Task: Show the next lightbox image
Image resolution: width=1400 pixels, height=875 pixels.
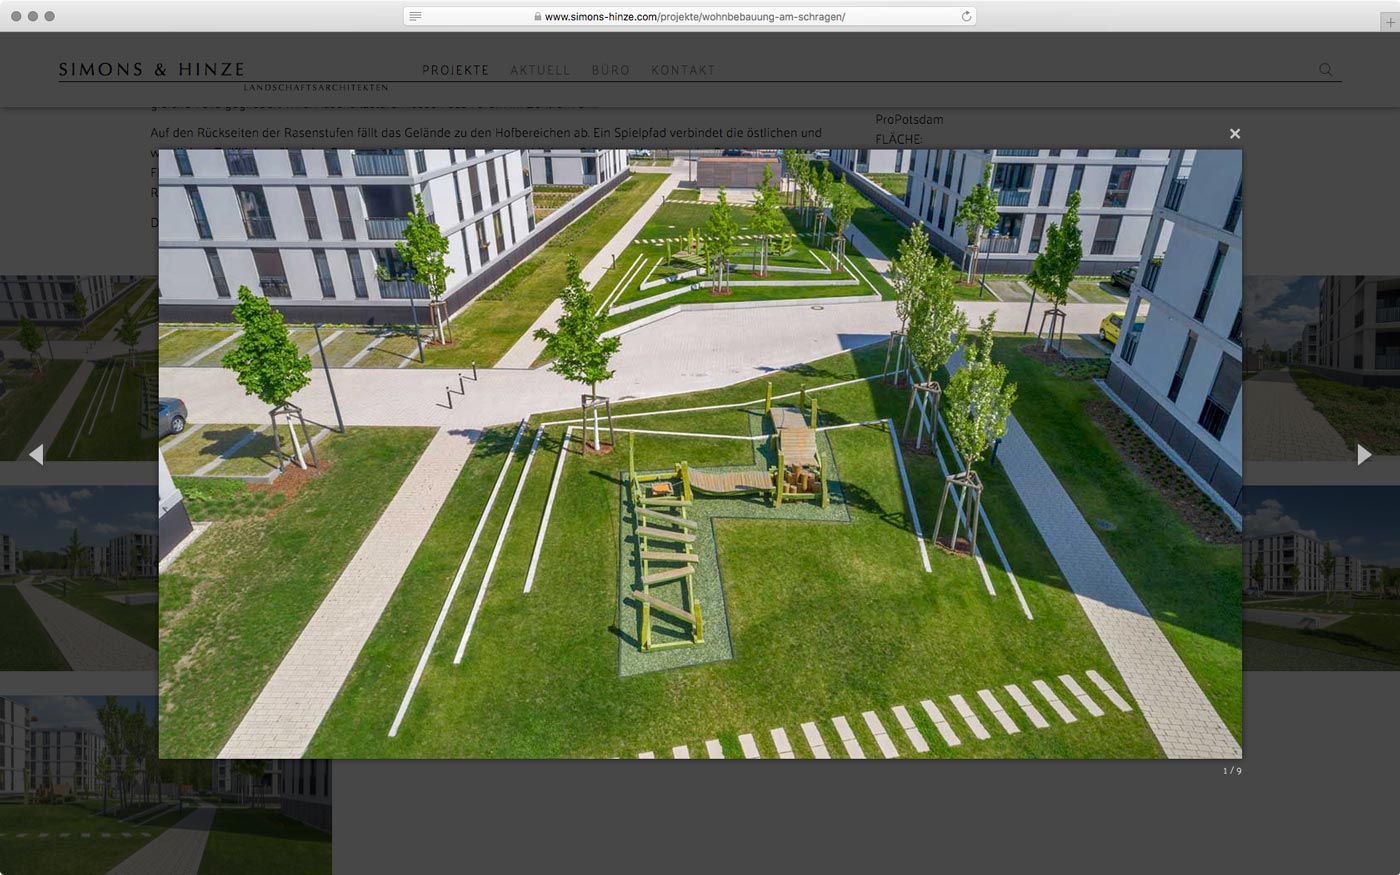Action: point(1364,455)
